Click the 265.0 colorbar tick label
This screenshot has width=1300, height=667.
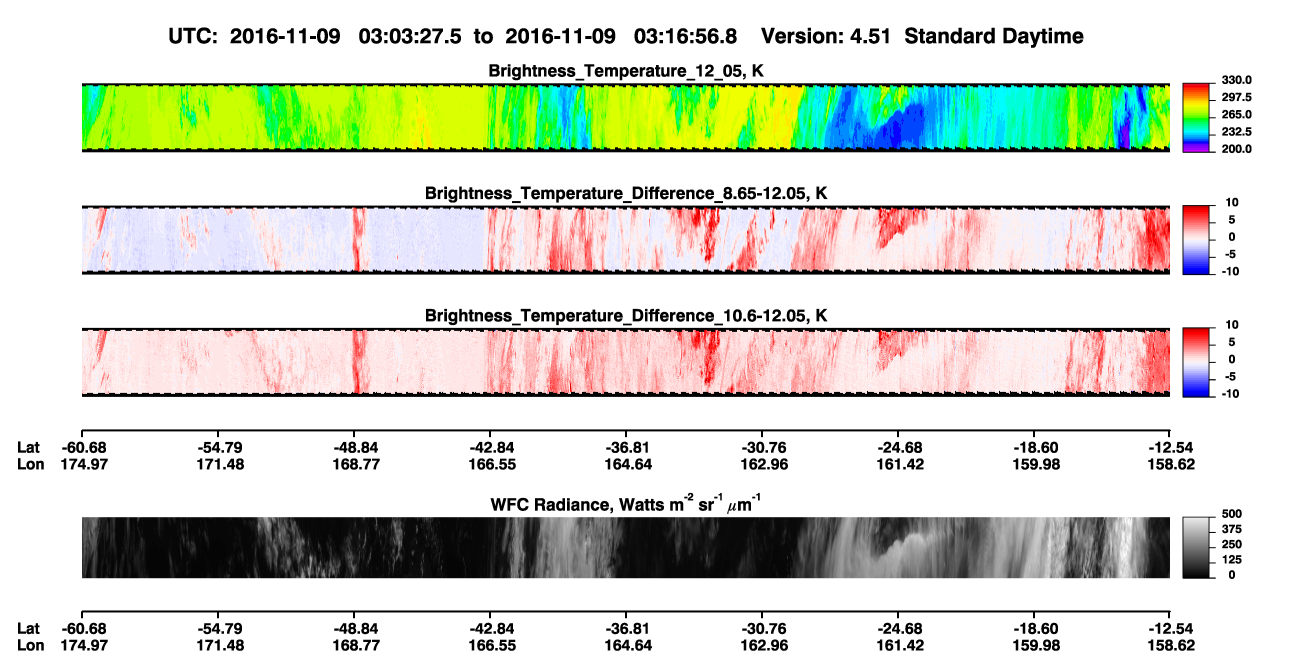pos(1235,115)
